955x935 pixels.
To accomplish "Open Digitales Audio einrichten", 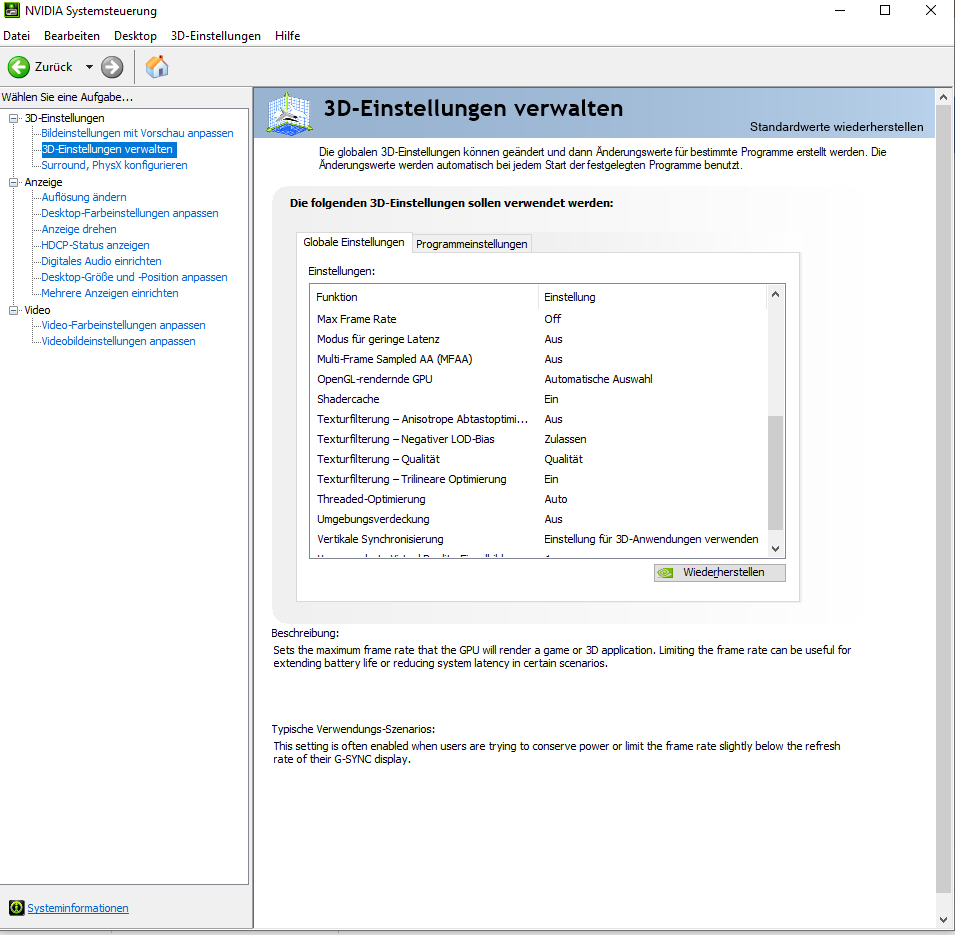I will (101, 261).
